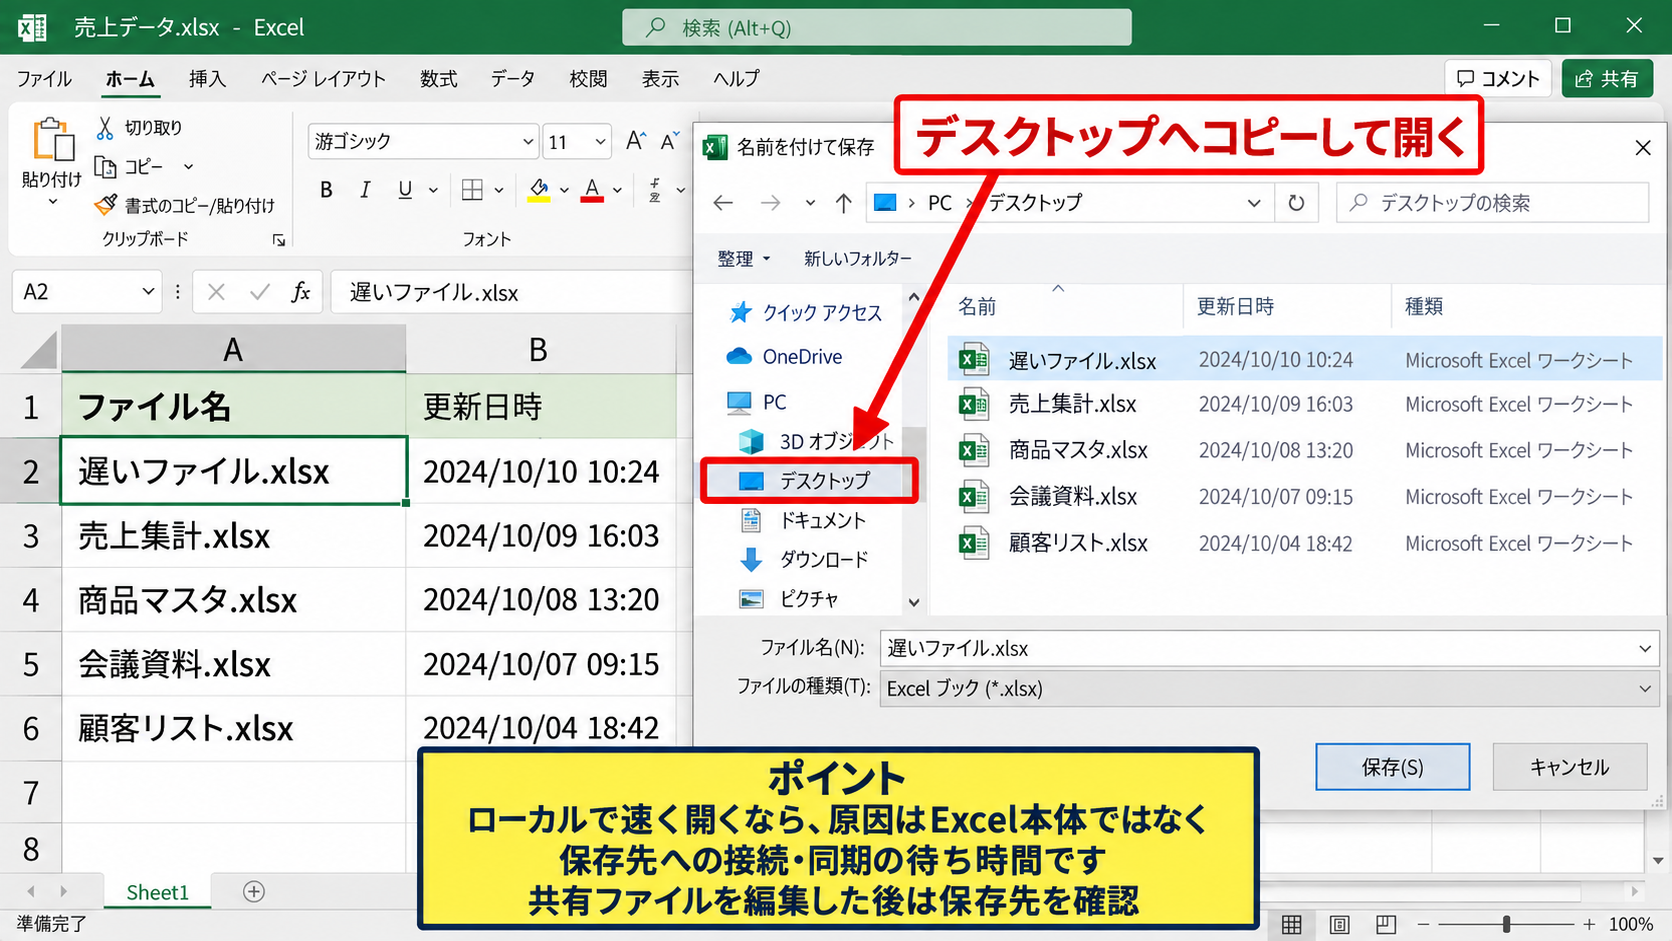This screenshot has height=941, width=1672.
Task: Click the デスクトップの検索 search field
Action: pos(1492,203)
